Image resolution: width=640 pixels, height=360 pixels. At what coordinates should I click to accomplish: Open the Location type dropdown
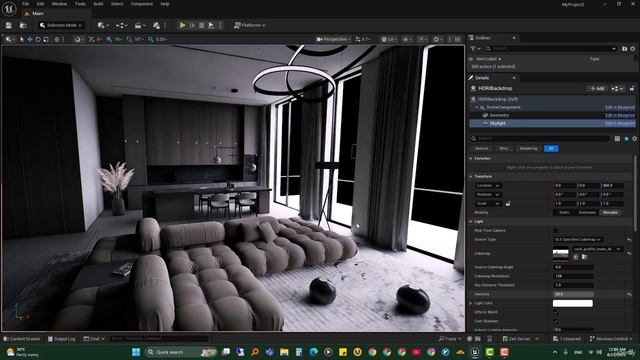488,185
